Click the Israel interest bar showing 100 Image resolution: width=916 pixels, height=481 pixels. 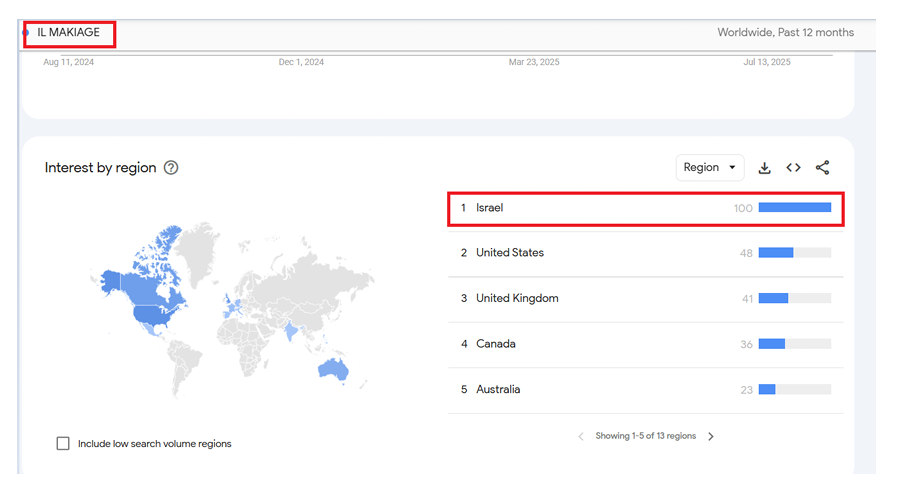794,207
